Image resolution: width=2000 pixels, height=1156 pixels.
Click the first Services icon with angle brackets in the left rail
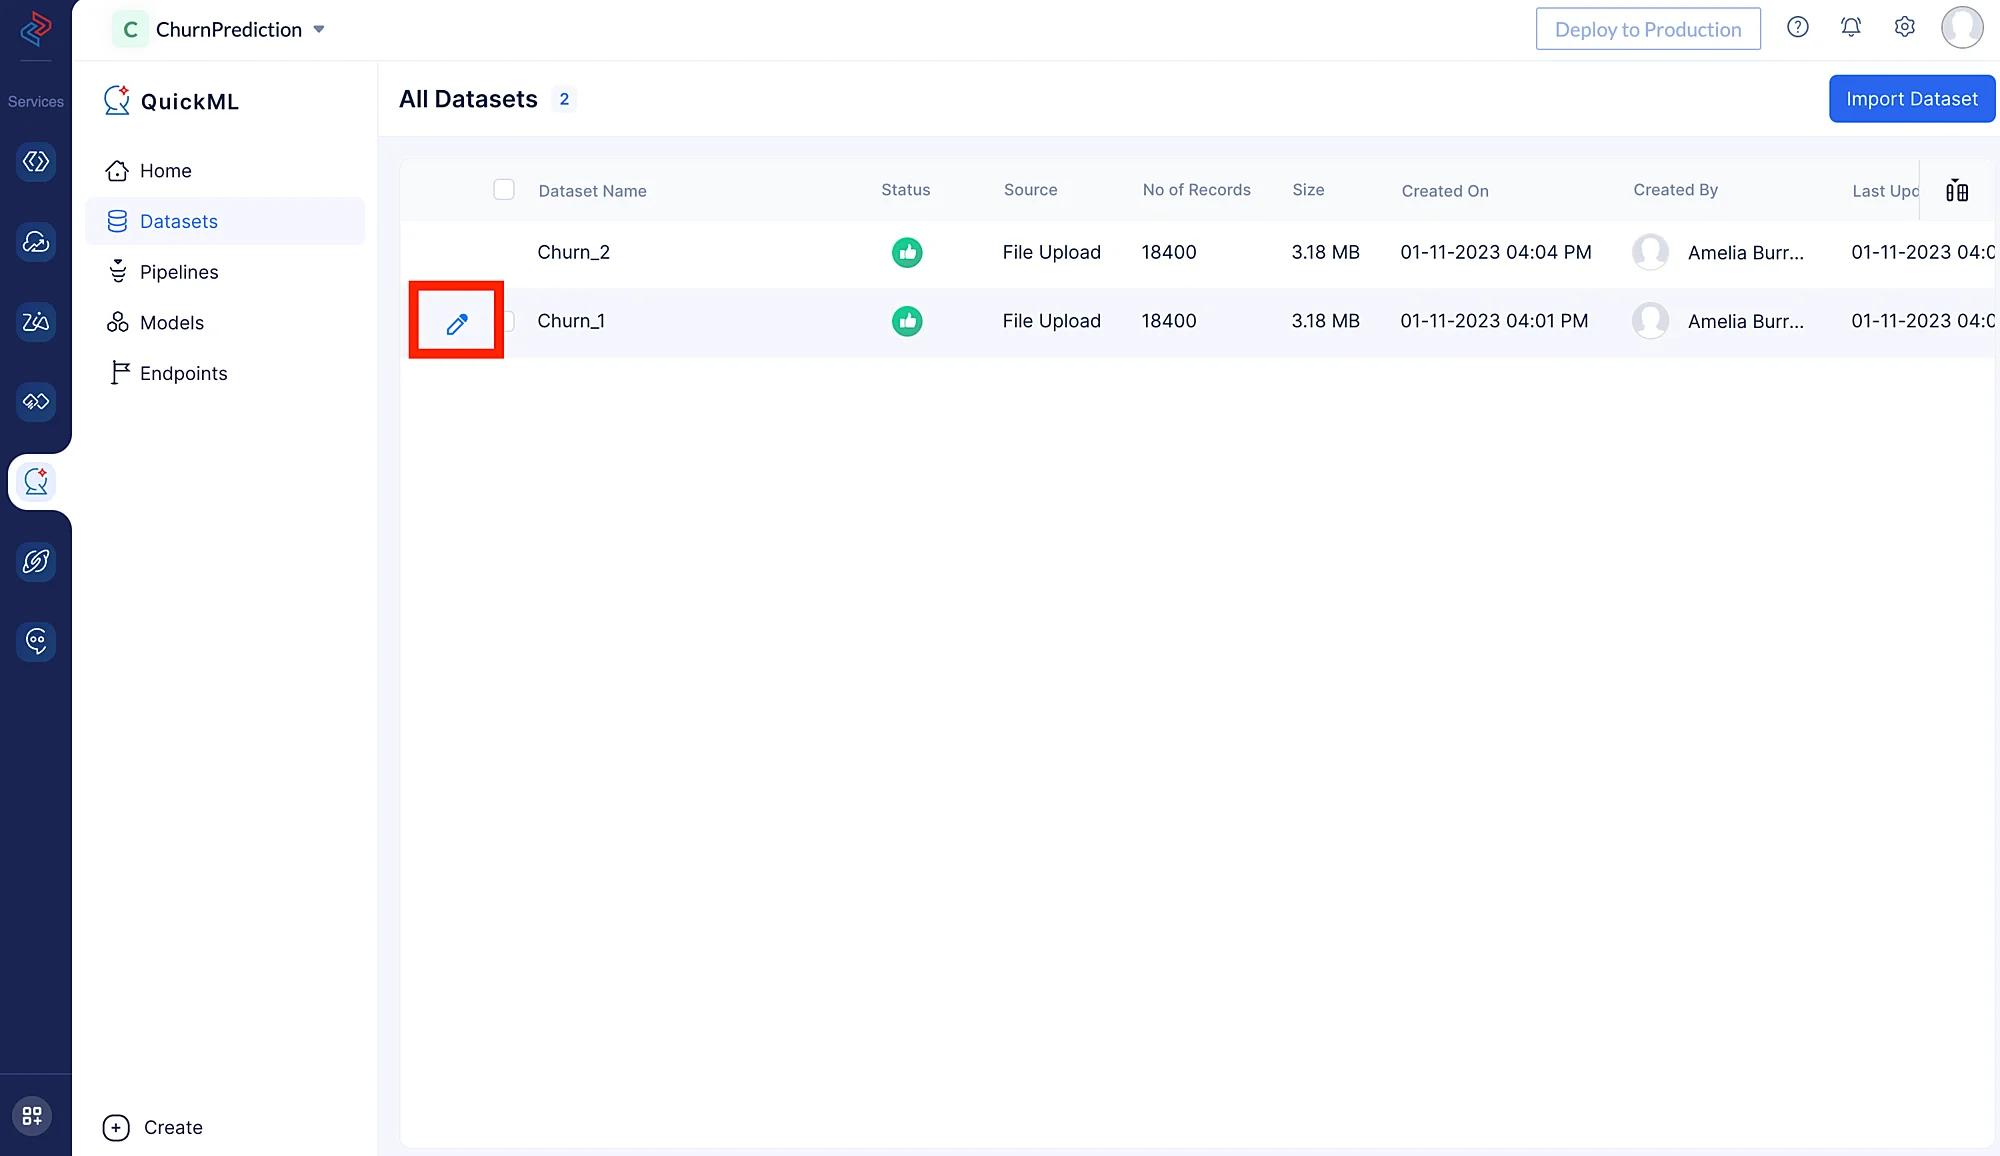pos(36,162)
